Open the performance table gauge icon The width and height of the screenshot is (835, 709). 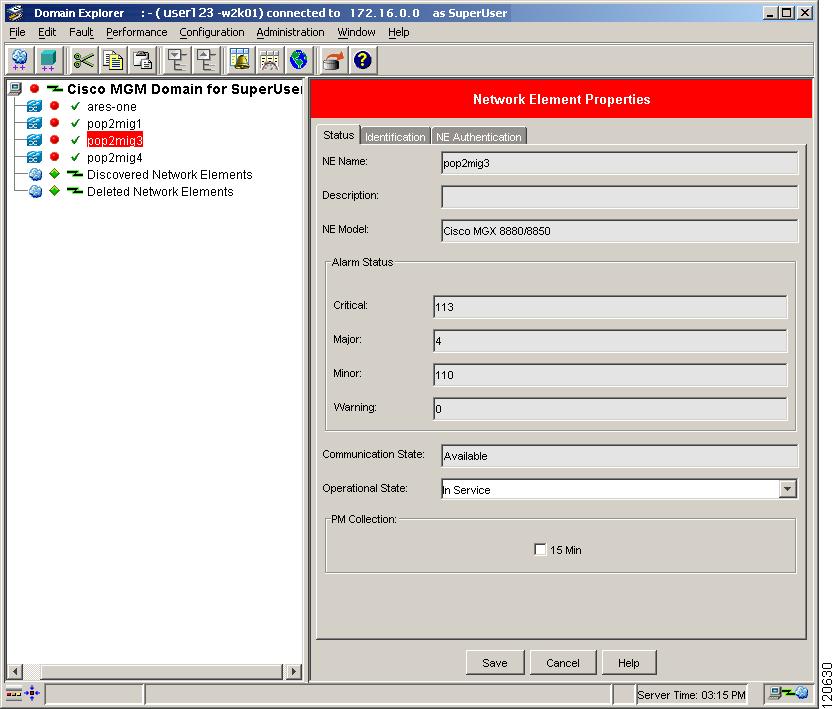269,60
